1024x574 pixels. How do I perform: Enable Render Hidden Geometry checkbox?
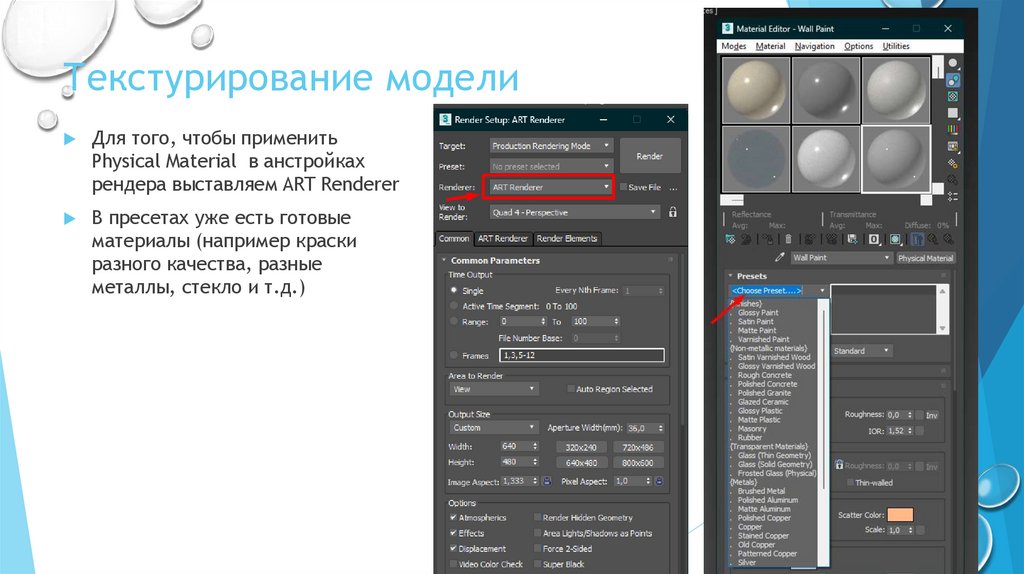pyautogui.click(x=537, y=517)
